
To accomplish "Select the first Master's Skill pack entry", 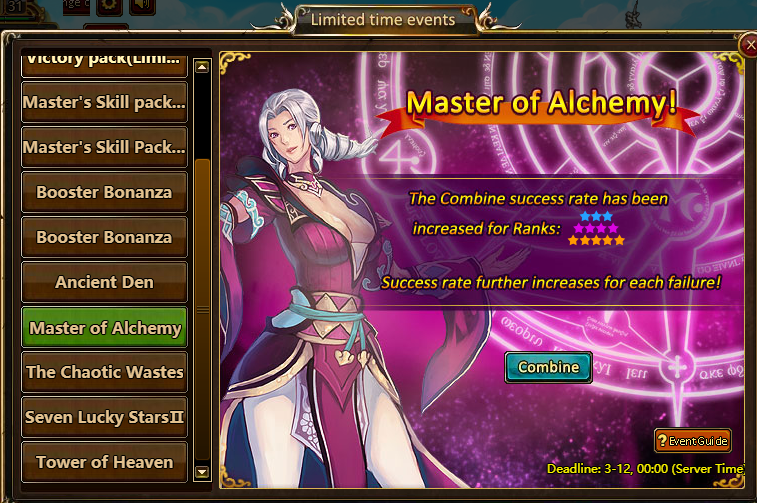I will [104, 102].
